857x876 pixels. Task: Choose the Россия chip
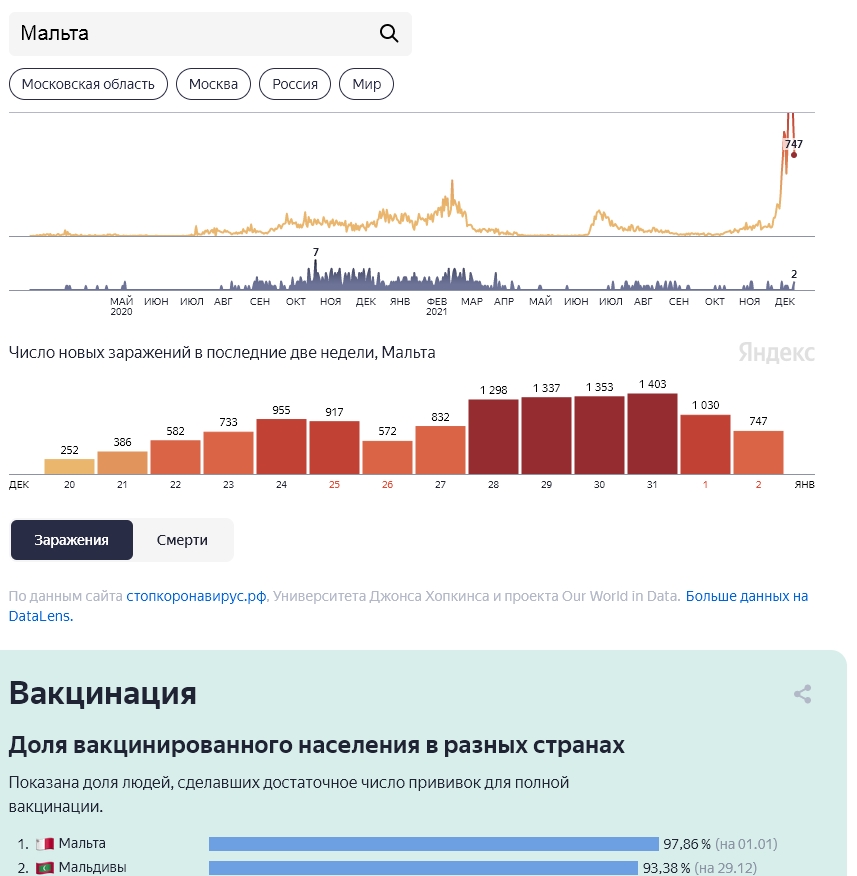(295, 84)
